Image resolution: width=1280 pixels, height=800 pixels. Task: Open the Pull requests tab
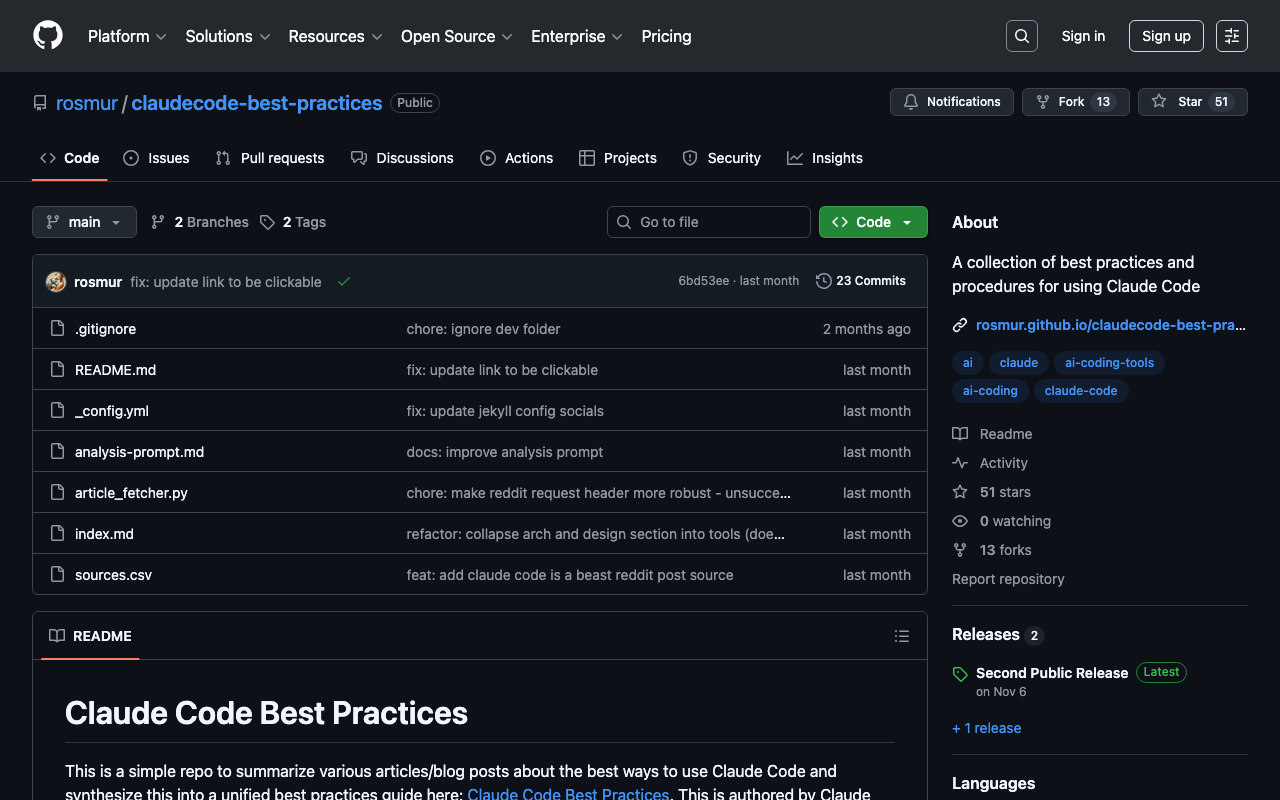pyautogui.click(x=270, y=158)
